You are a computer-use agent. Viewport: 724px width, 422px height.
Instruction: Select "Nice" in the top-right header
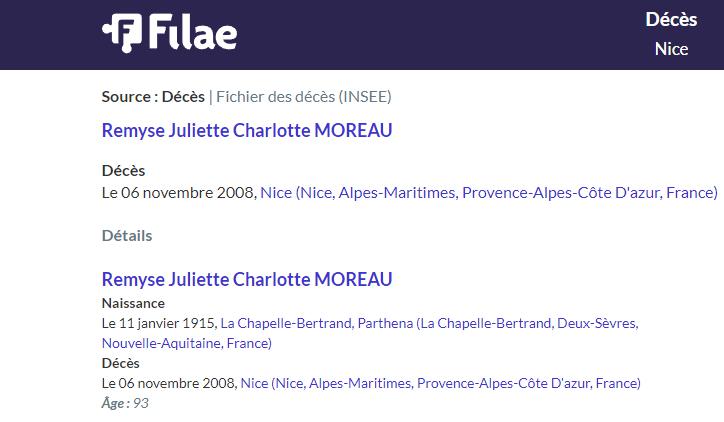point(671,49)
